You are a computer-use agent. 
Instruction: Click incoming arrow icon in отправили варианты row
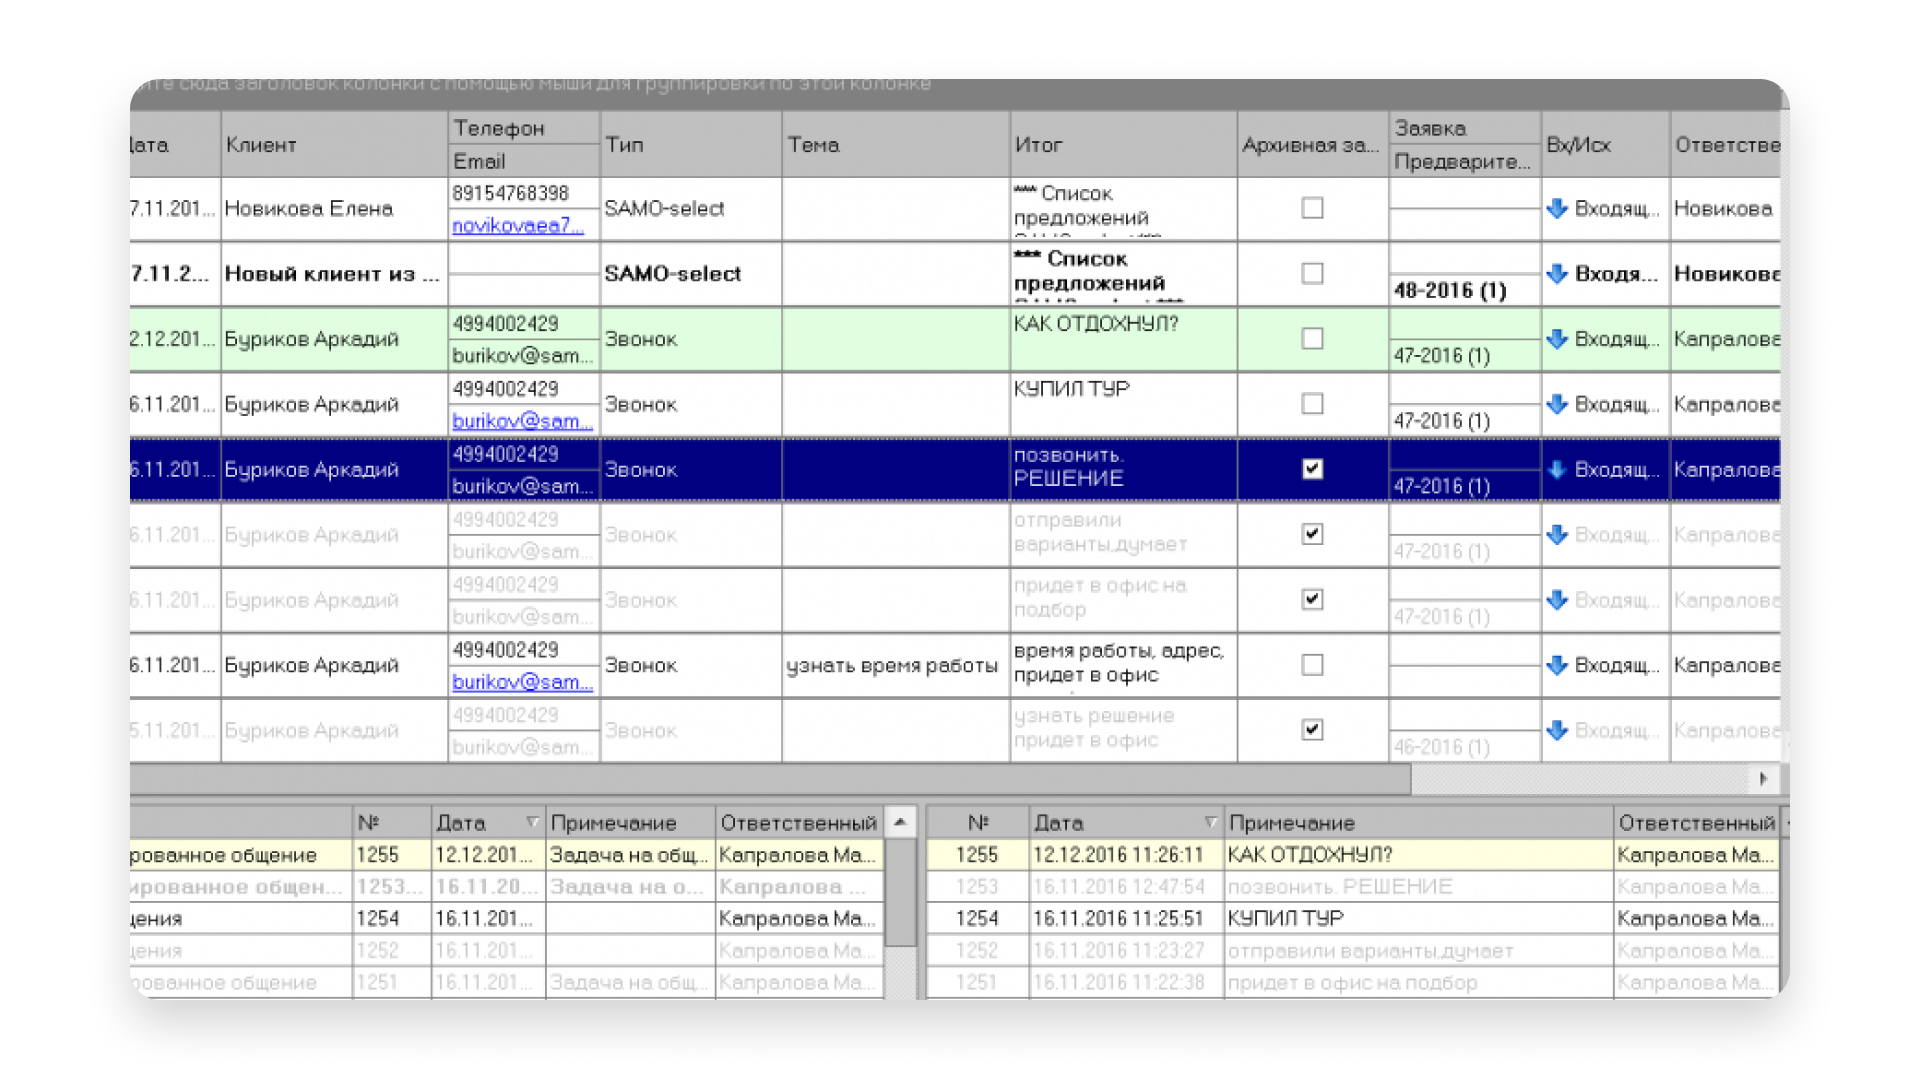[1557, 535]
